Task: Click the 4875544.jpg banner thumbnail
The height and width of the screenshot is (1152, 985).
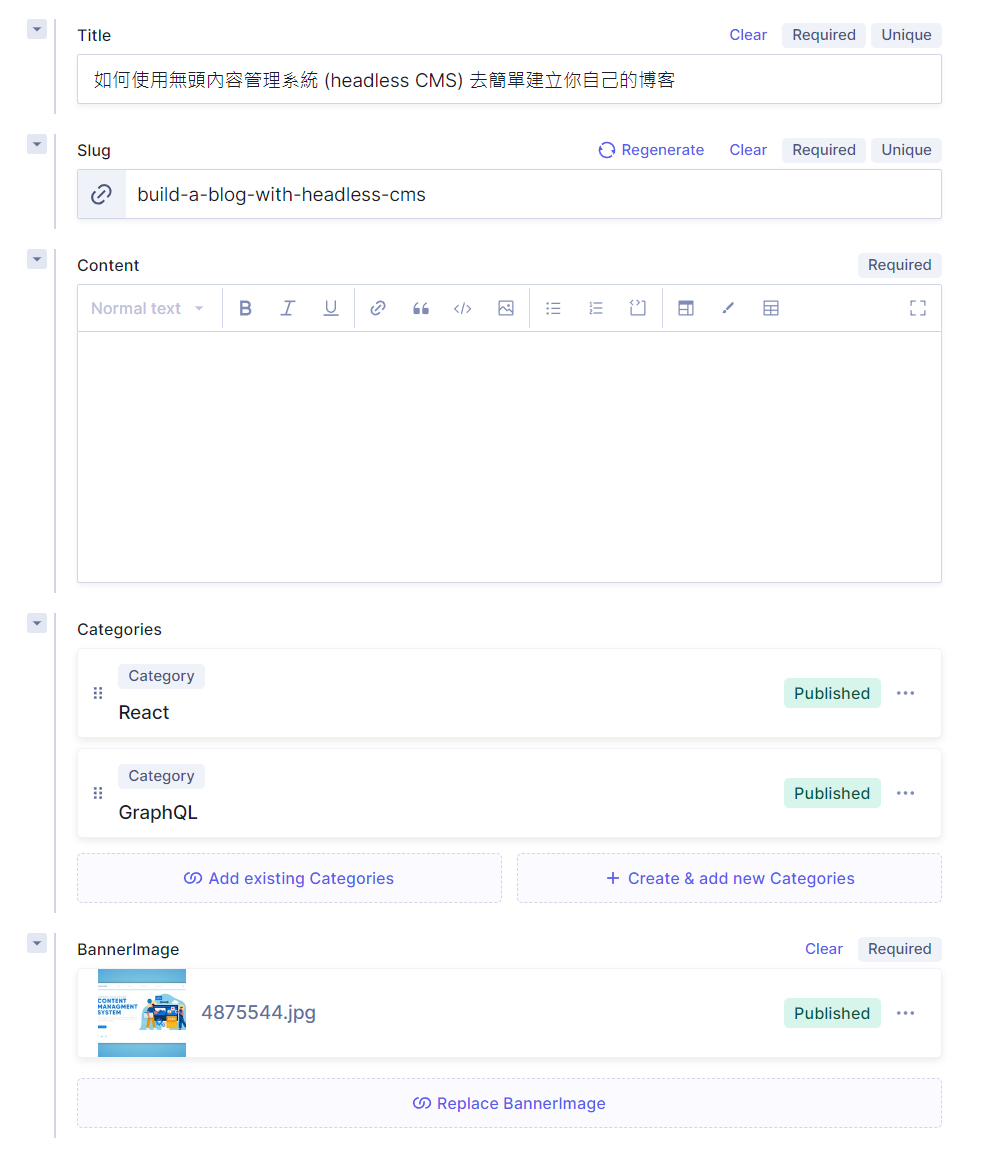Action: click(x=142, y=1013)
